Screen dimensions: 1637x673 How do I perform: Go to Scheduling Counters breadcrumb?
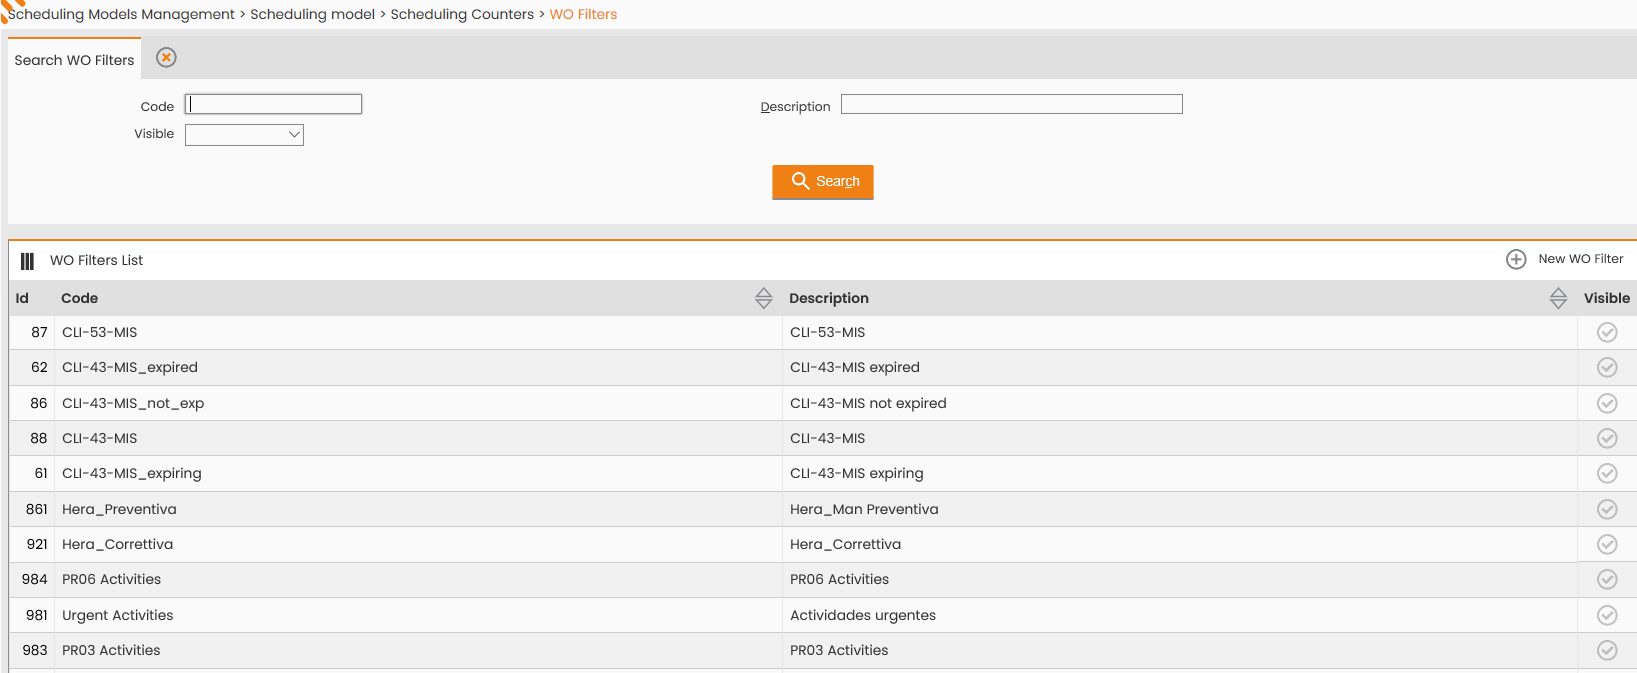tap(462, 14)
